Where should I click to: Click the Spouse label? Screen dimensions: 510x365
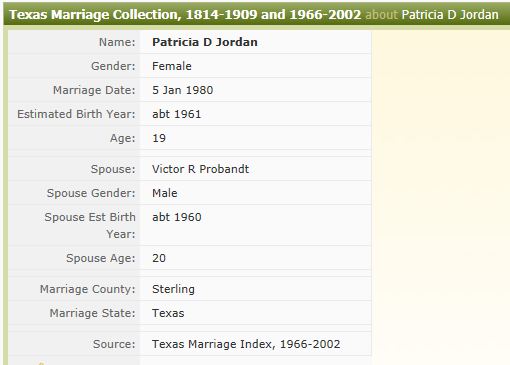(113, 169)
